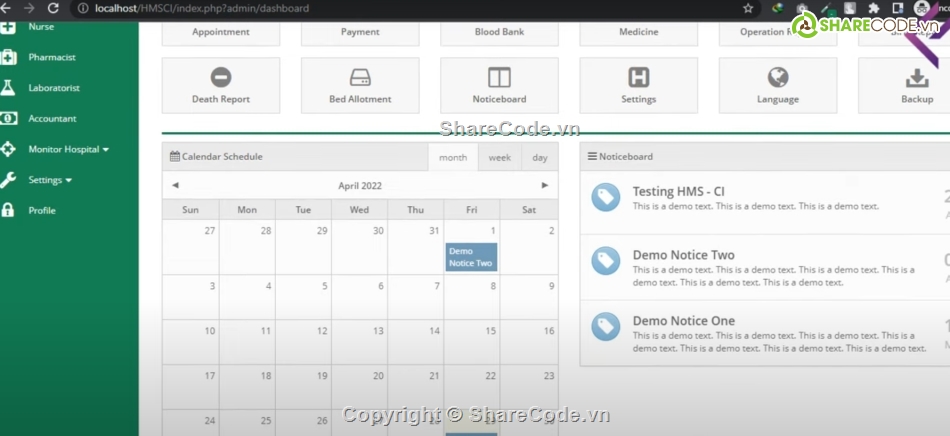The image size is (950, 436).
Task: Select April 5 in the calendar
Action: tap(303, 297)
